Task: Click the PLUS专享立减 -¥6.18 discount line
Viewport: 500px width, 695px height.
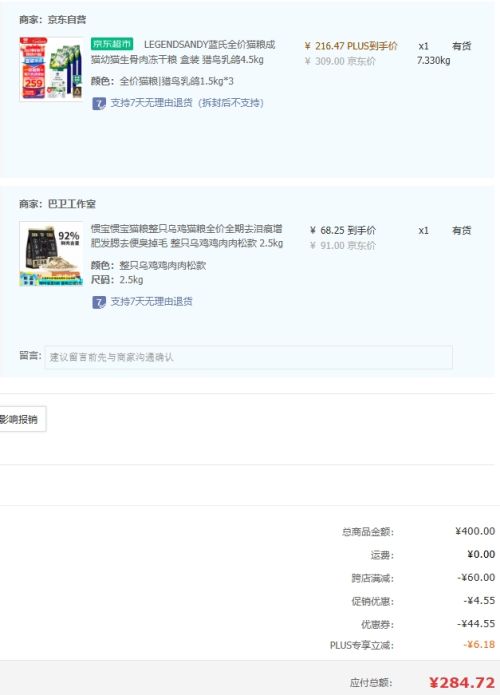Action: [x=412, y=645]
